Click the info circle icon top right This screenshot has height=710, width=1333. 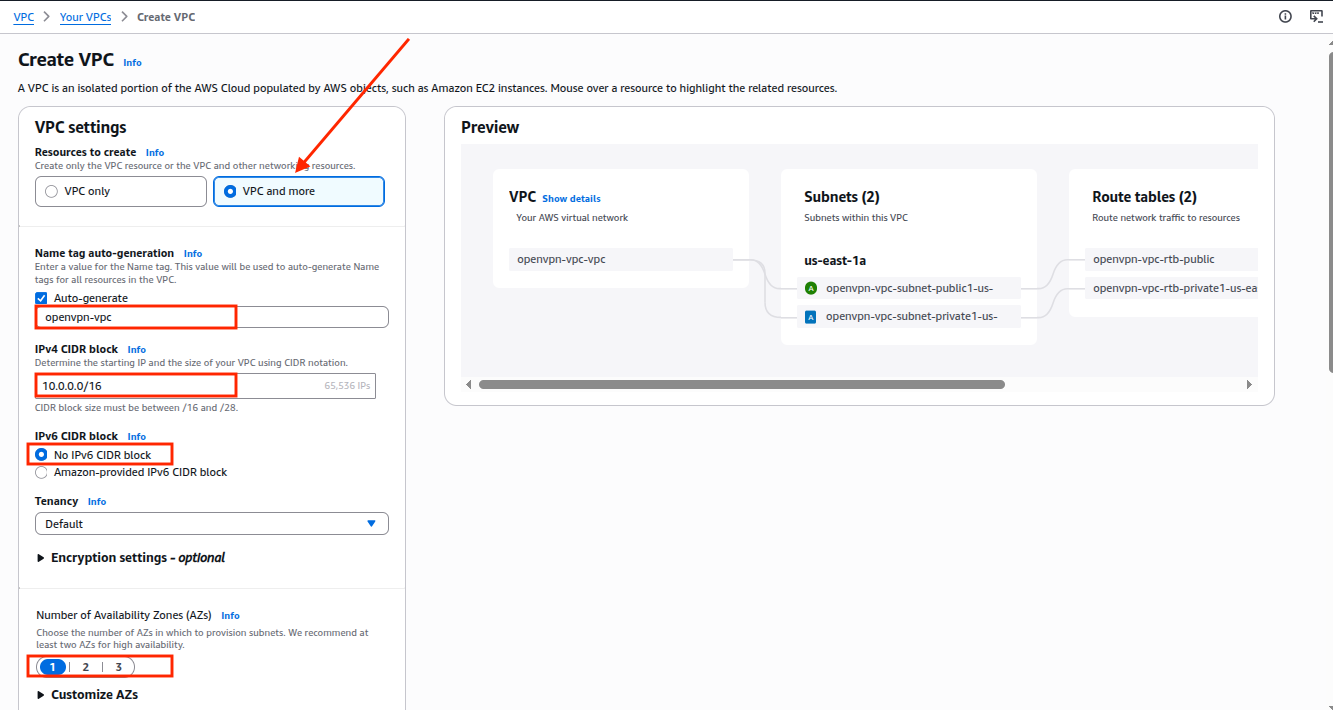(1286, 16)
